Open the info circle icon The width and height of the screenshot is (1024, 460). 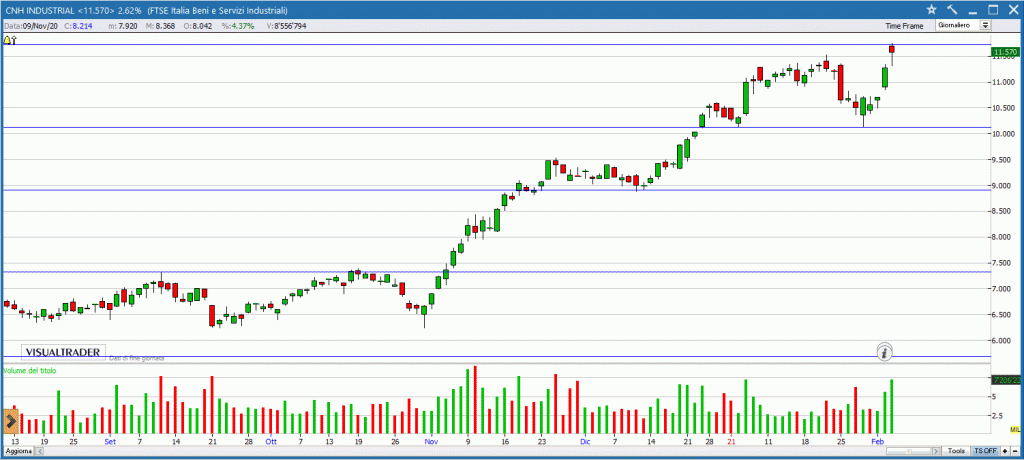(x=884, y=353)
